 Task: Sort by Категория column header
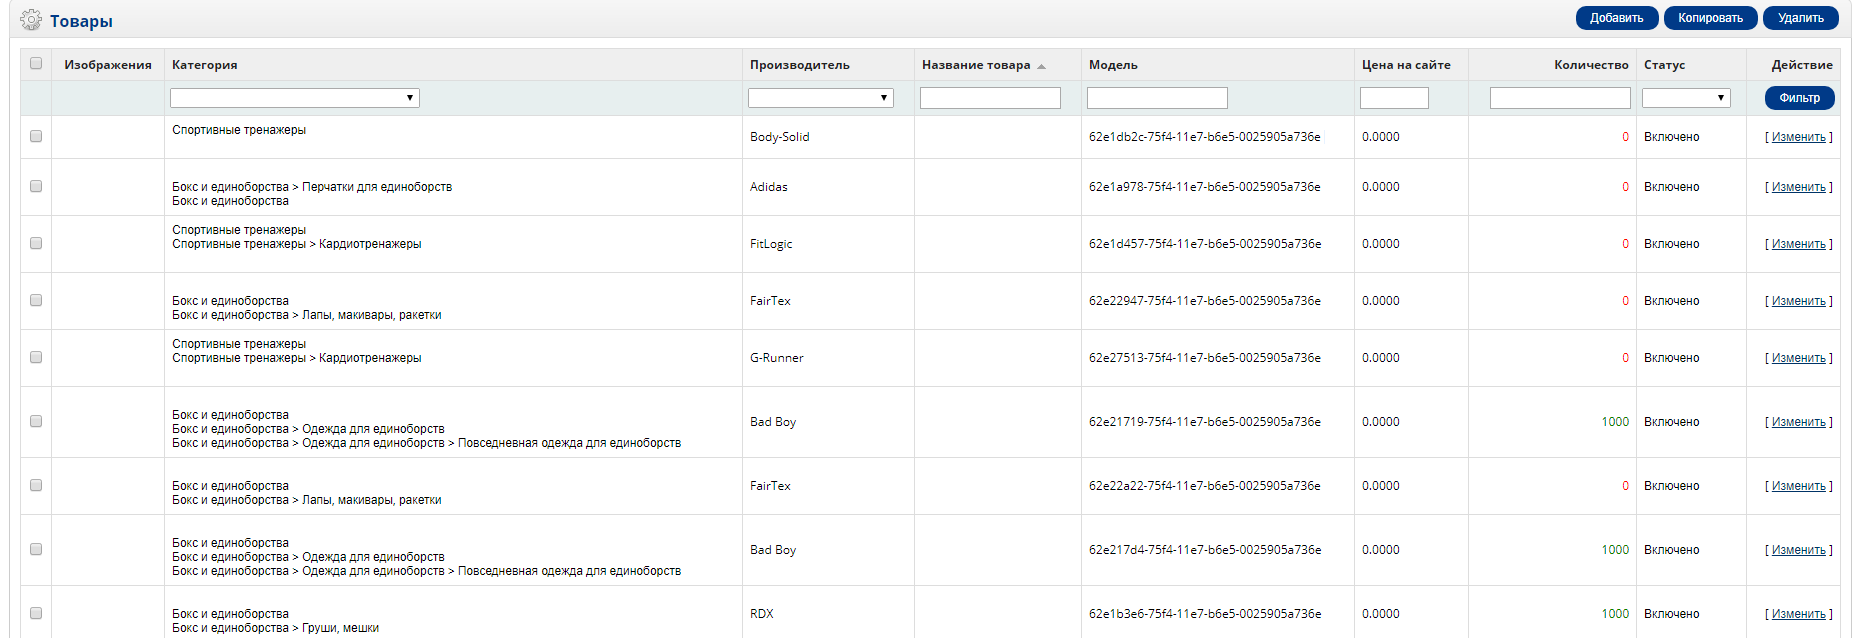point(205,65)
